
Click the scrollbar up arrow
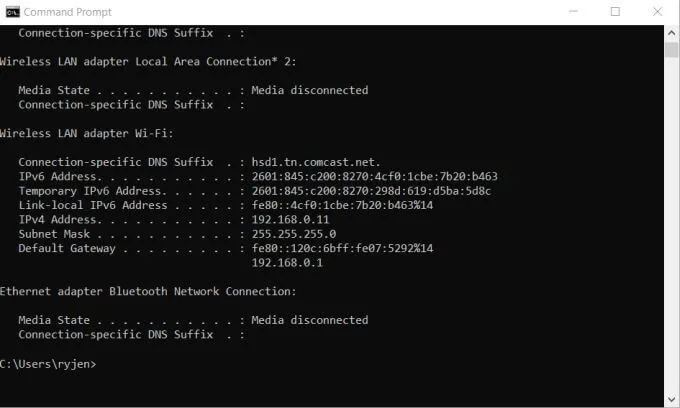tap(671, 31)
